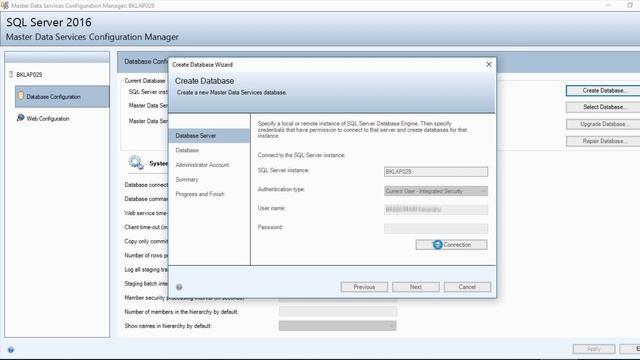Select Summary wizard step
Image resolution: width=640 pixels, height=360 pixels.
[187, 180]
